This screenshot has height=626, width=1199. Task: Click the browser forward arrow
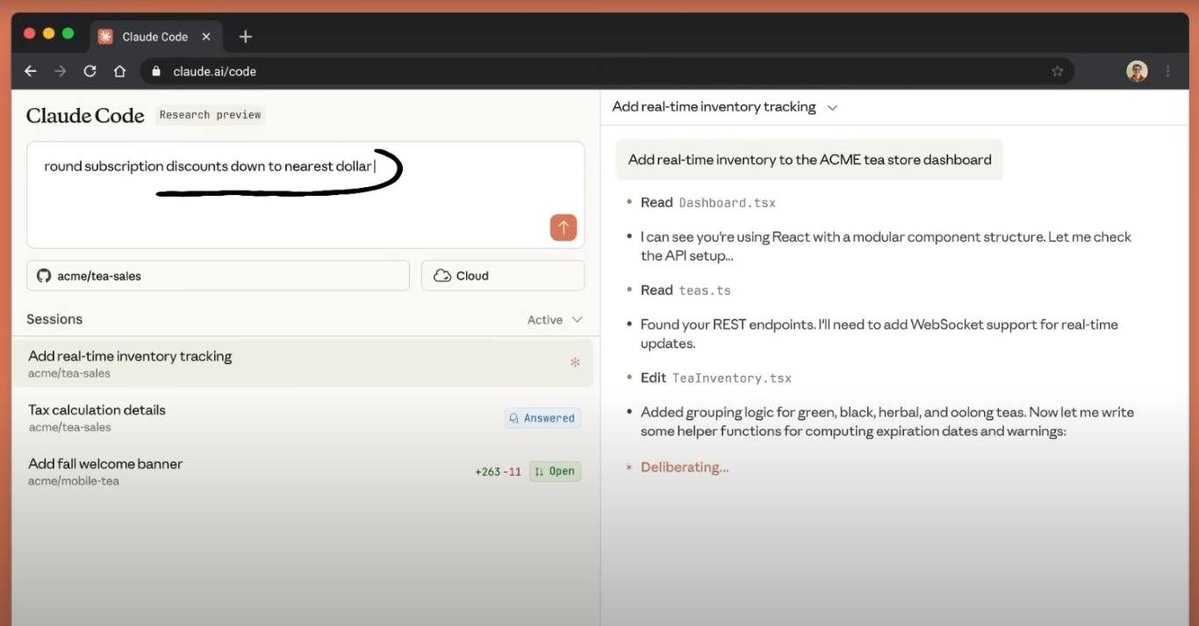(x=60, y=71)
